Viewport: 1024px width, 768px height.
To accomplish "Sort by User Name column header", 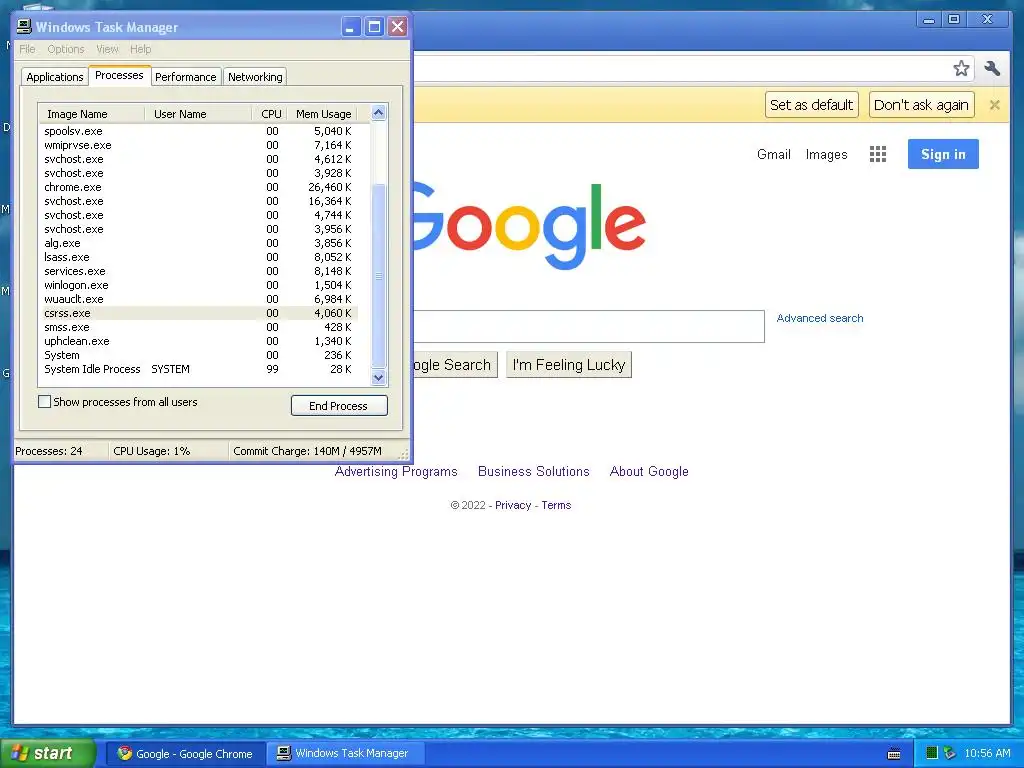I will point(197,114).
